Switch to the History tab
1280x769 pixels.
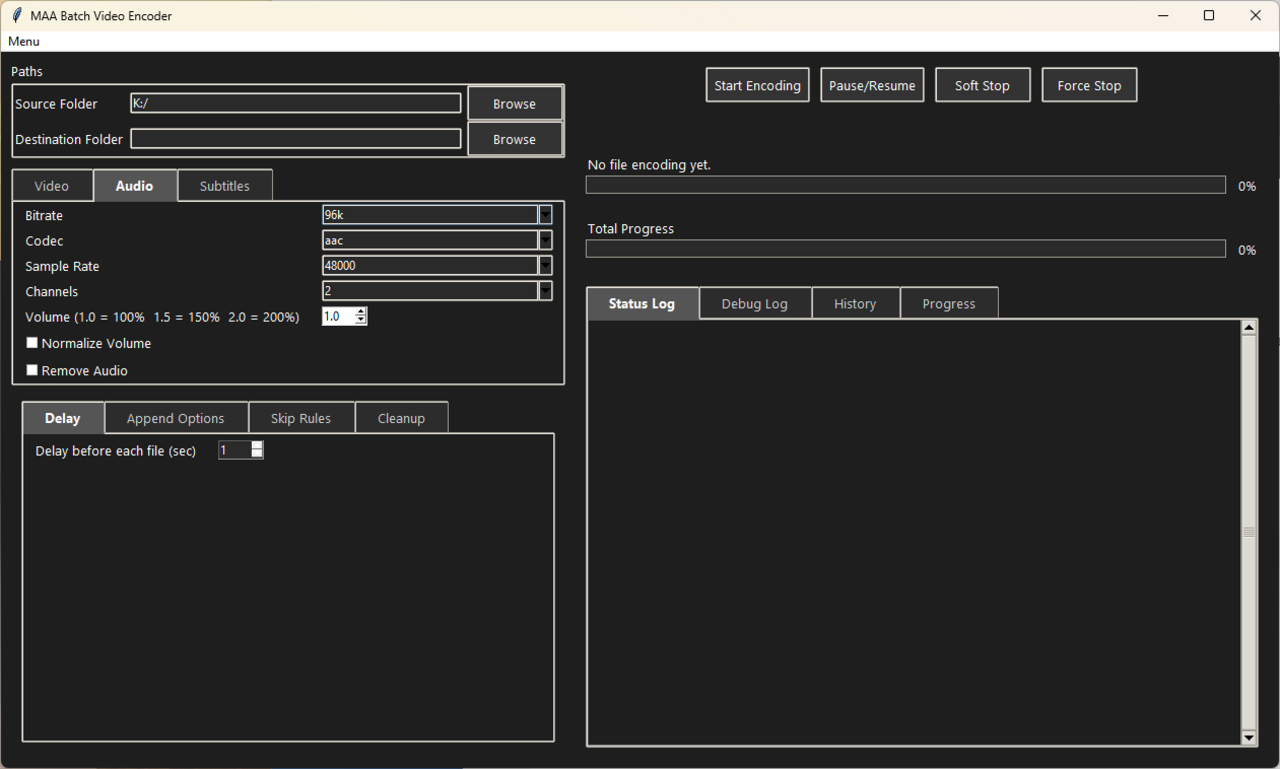[855, 303]
